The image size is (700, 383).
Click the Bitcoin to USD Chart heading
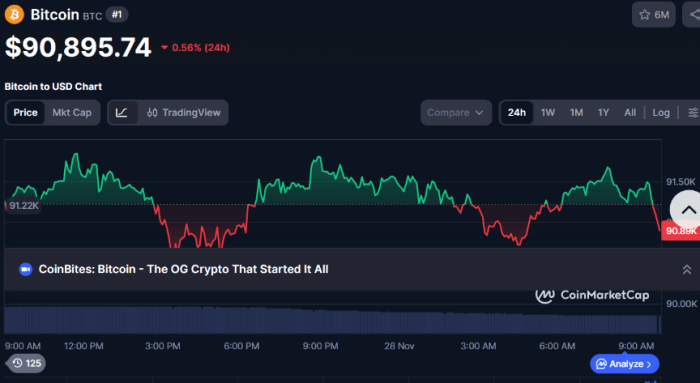pyautogui.click(x=53, y=87)
